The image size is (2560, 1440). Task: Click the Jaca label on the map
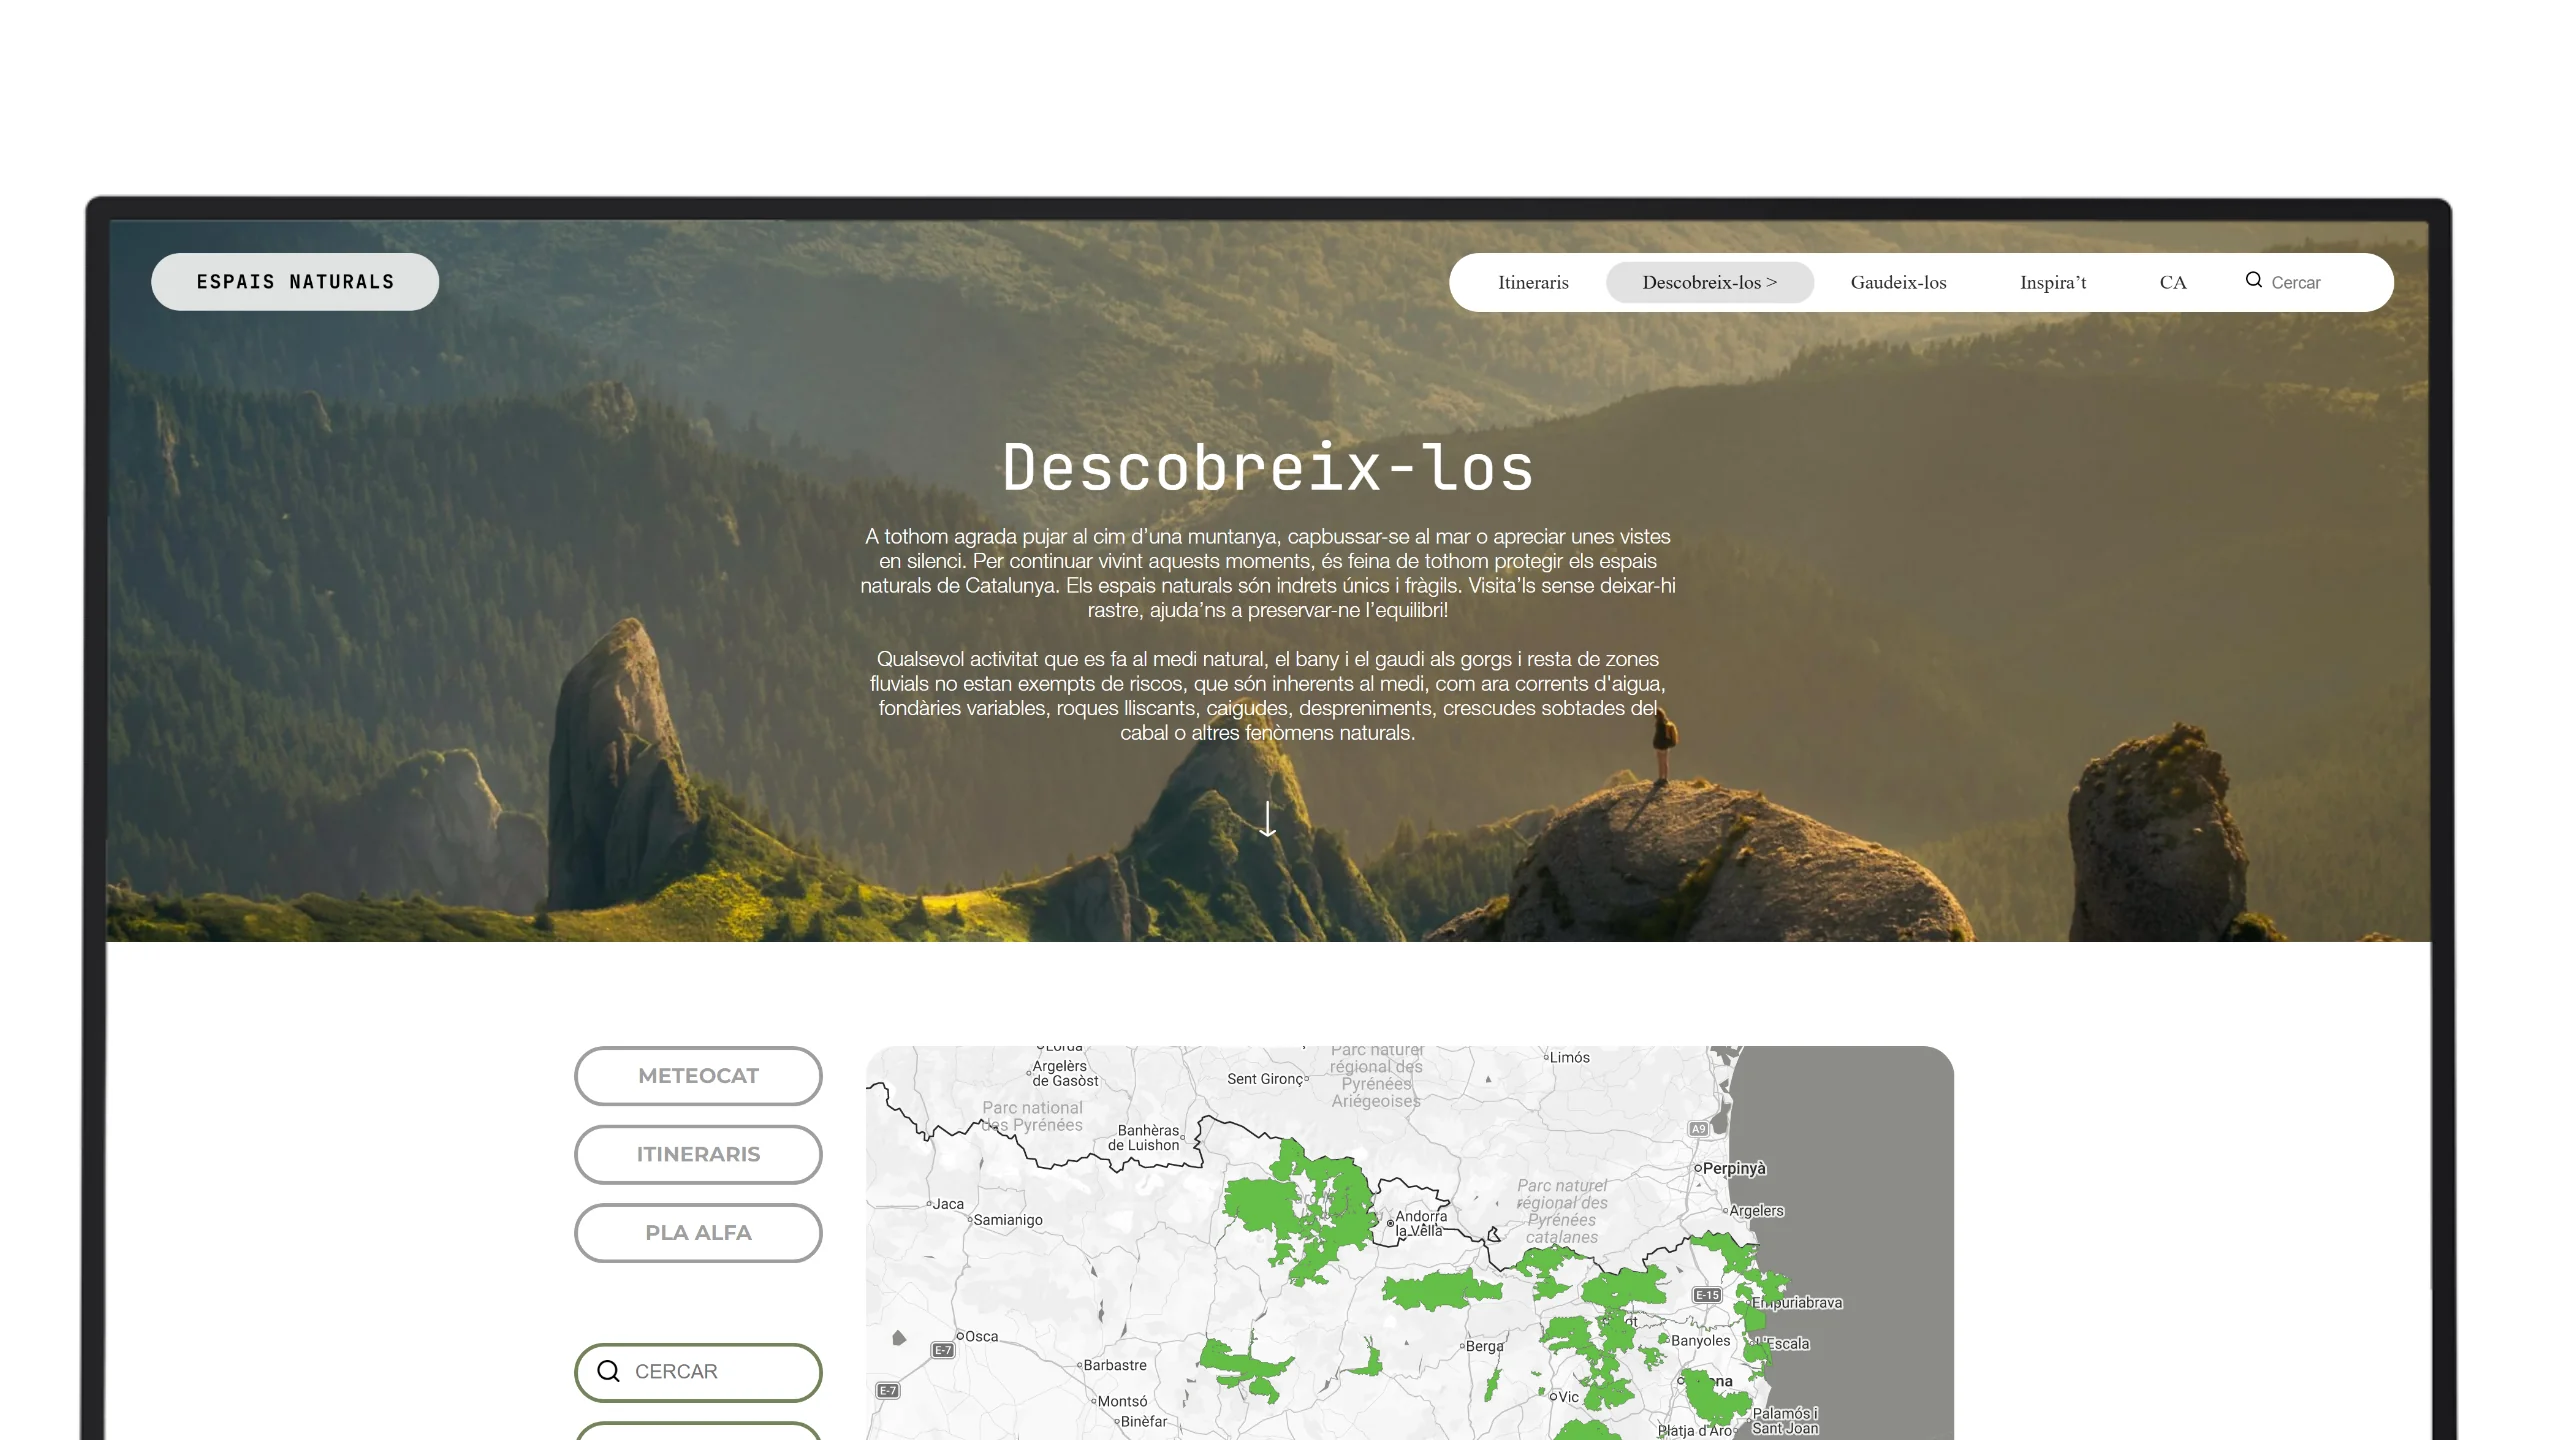(x=948, y=1204)
